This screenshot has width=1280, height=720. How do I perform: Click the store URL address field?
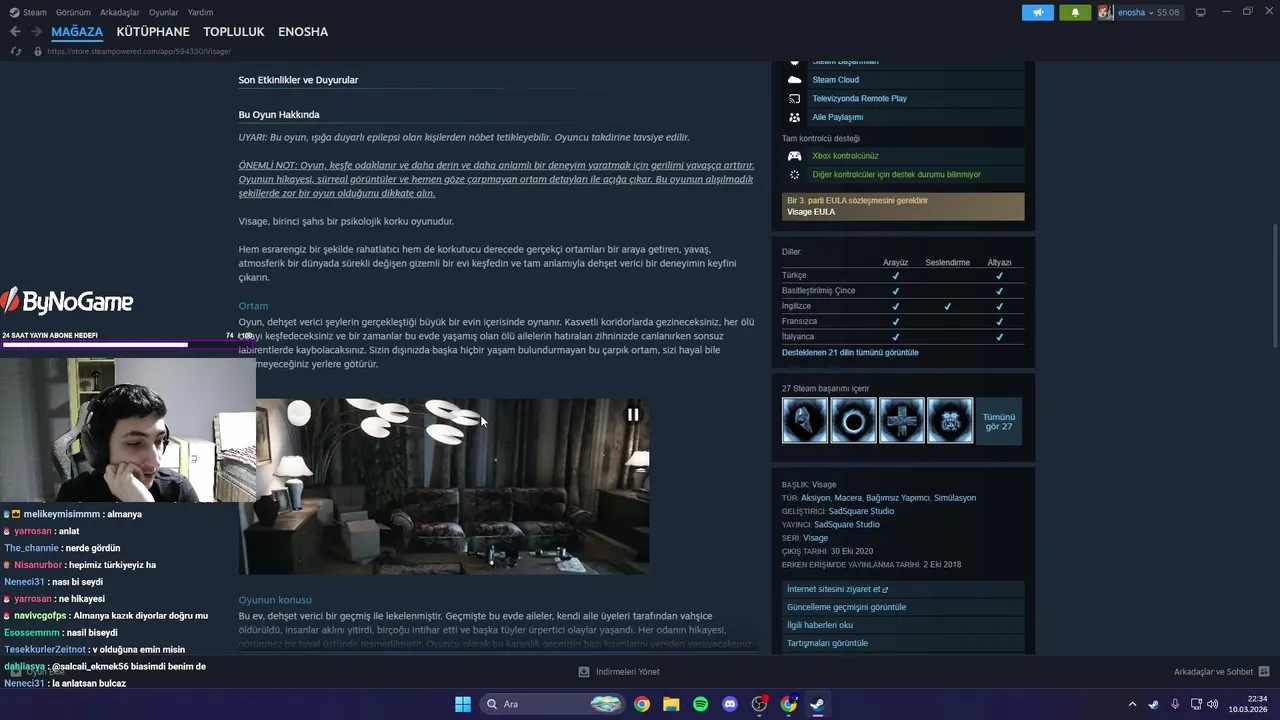[x=140, y=51]
